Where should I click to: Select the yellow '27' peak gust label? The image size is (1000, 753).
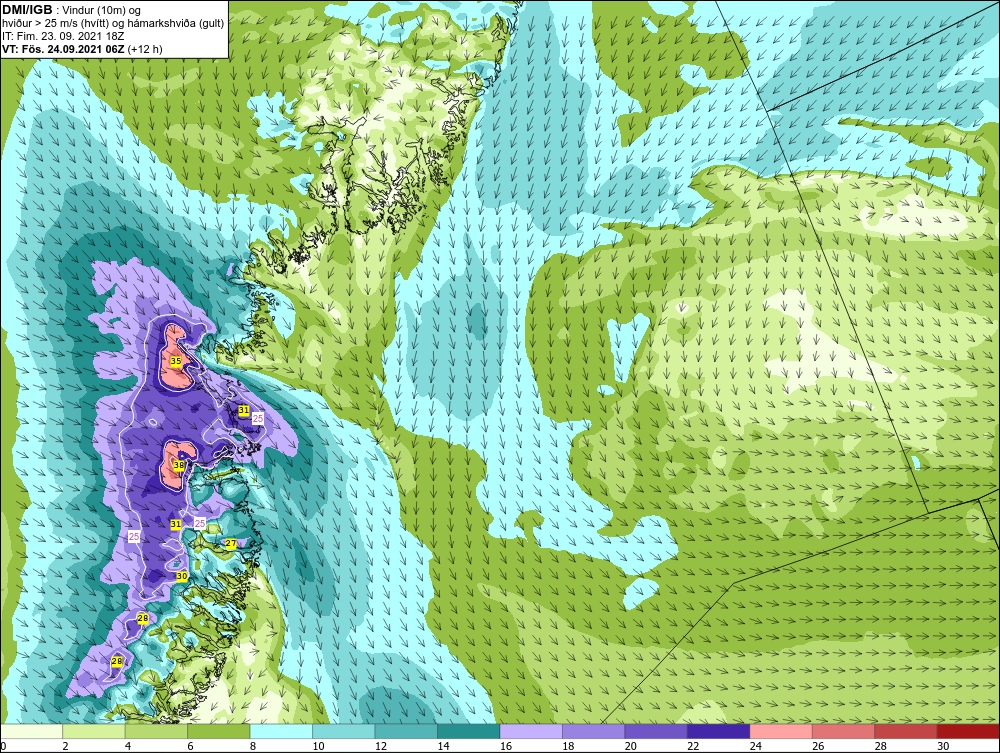231,544
